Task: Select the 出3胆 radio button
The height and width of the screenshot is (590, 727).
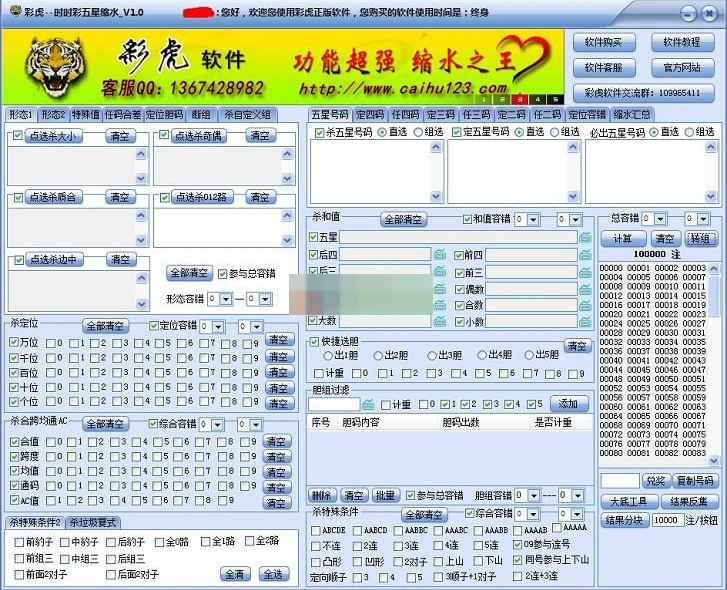Action: 432,355
